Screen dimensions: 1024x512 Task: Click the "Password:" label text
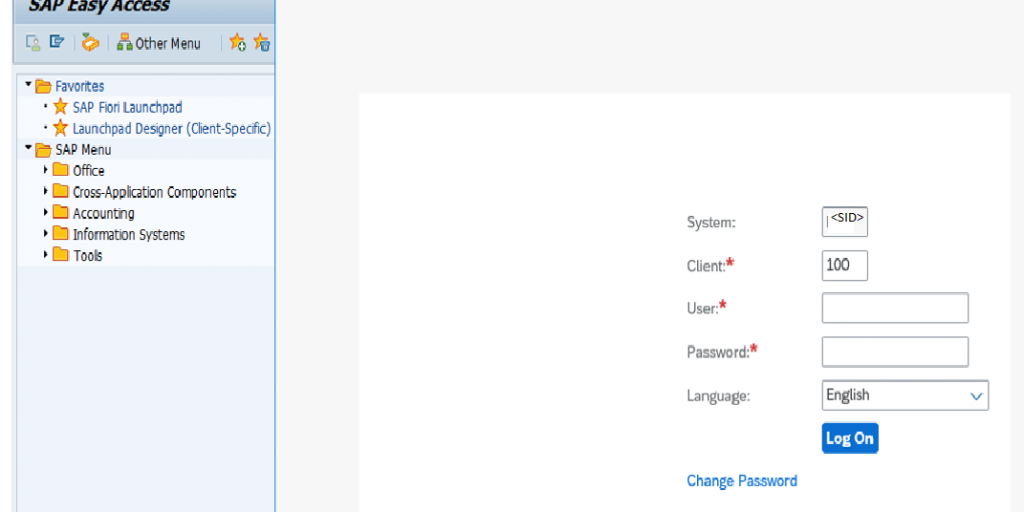tap(718, 352)
